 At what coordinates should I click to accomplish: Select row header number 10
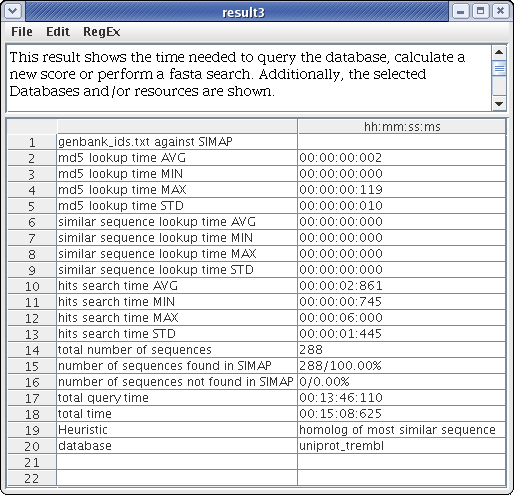[32, 286]
